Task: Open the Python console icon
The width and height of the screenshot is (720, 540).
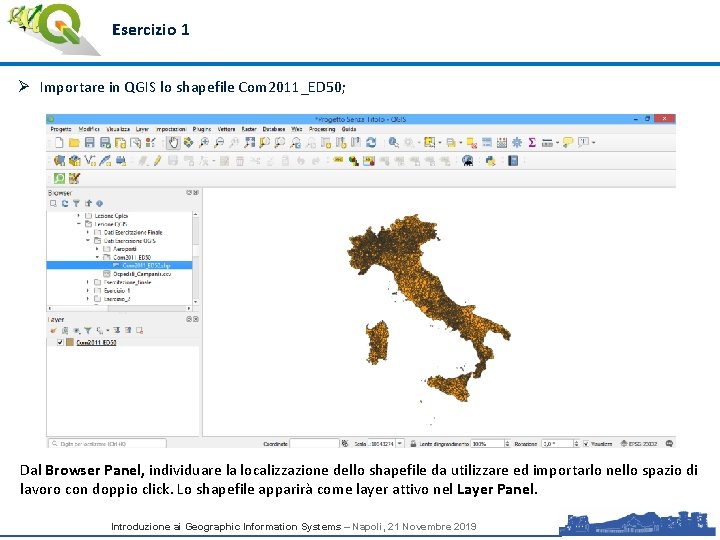Action: click(x=490, y=161)
